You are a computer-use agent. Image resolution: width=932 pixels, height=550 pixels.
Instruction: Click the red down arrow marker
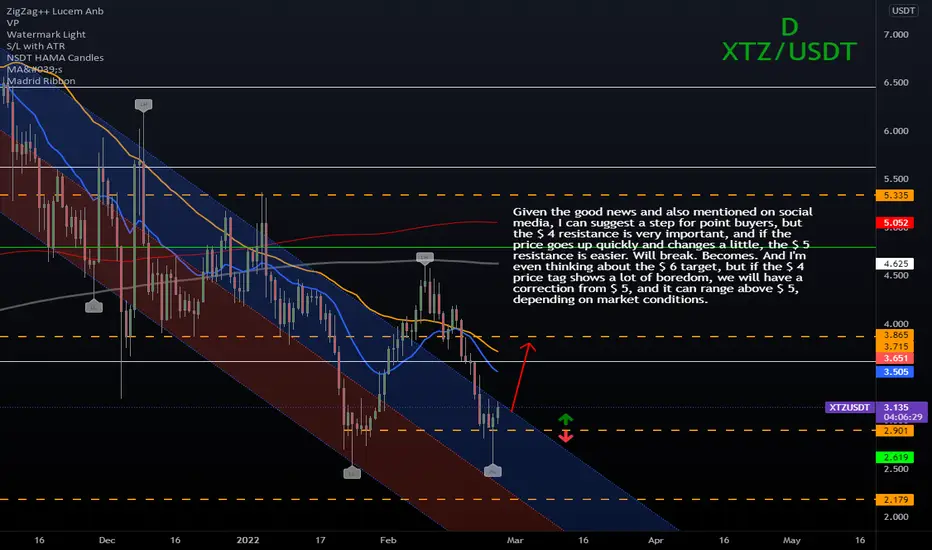(565, 437)
